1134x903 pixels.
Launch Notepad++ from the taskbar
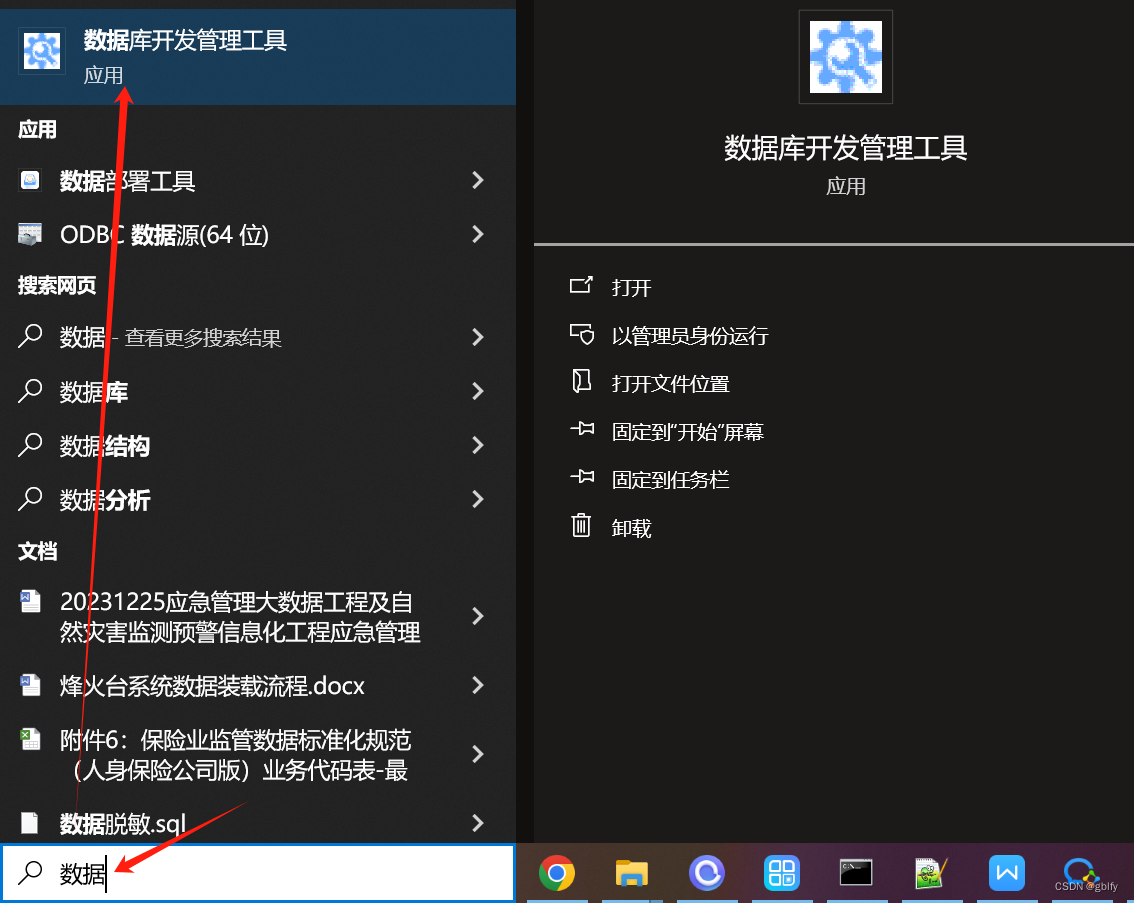(x=931, y=872)
